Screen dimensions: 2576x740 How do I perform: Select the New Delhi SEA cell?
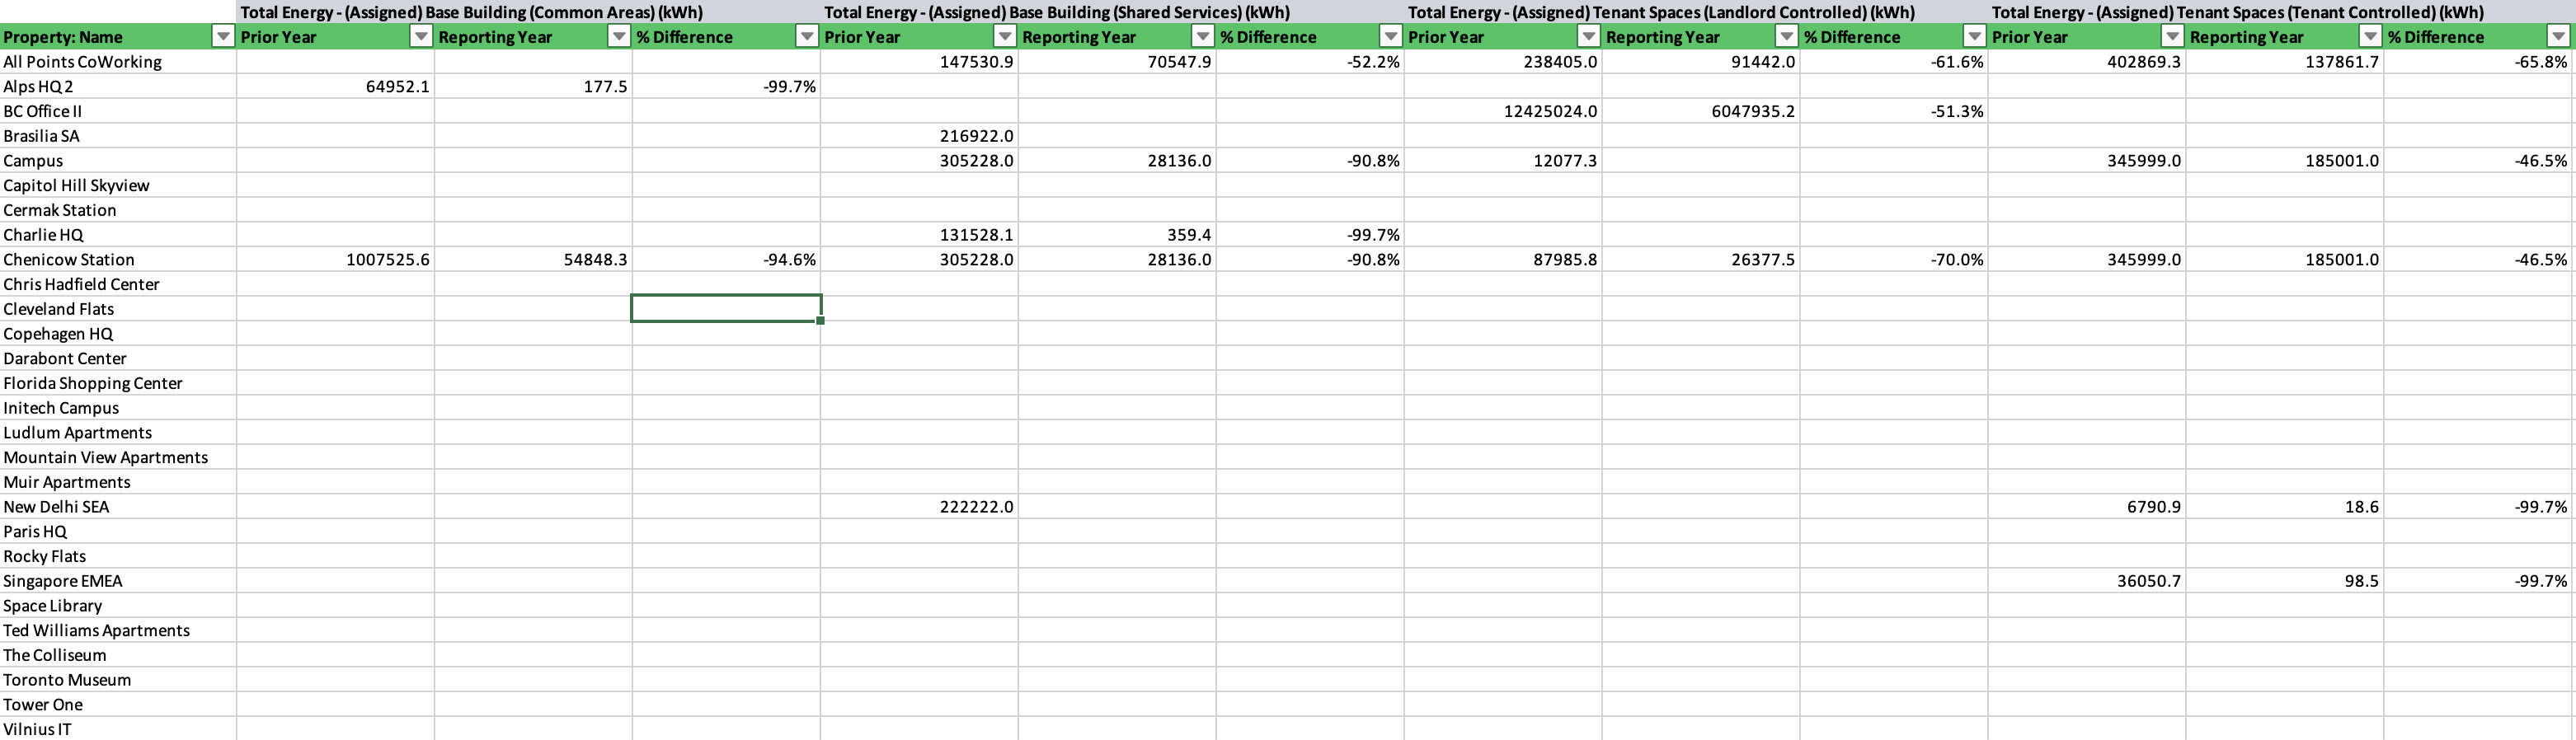118,507
